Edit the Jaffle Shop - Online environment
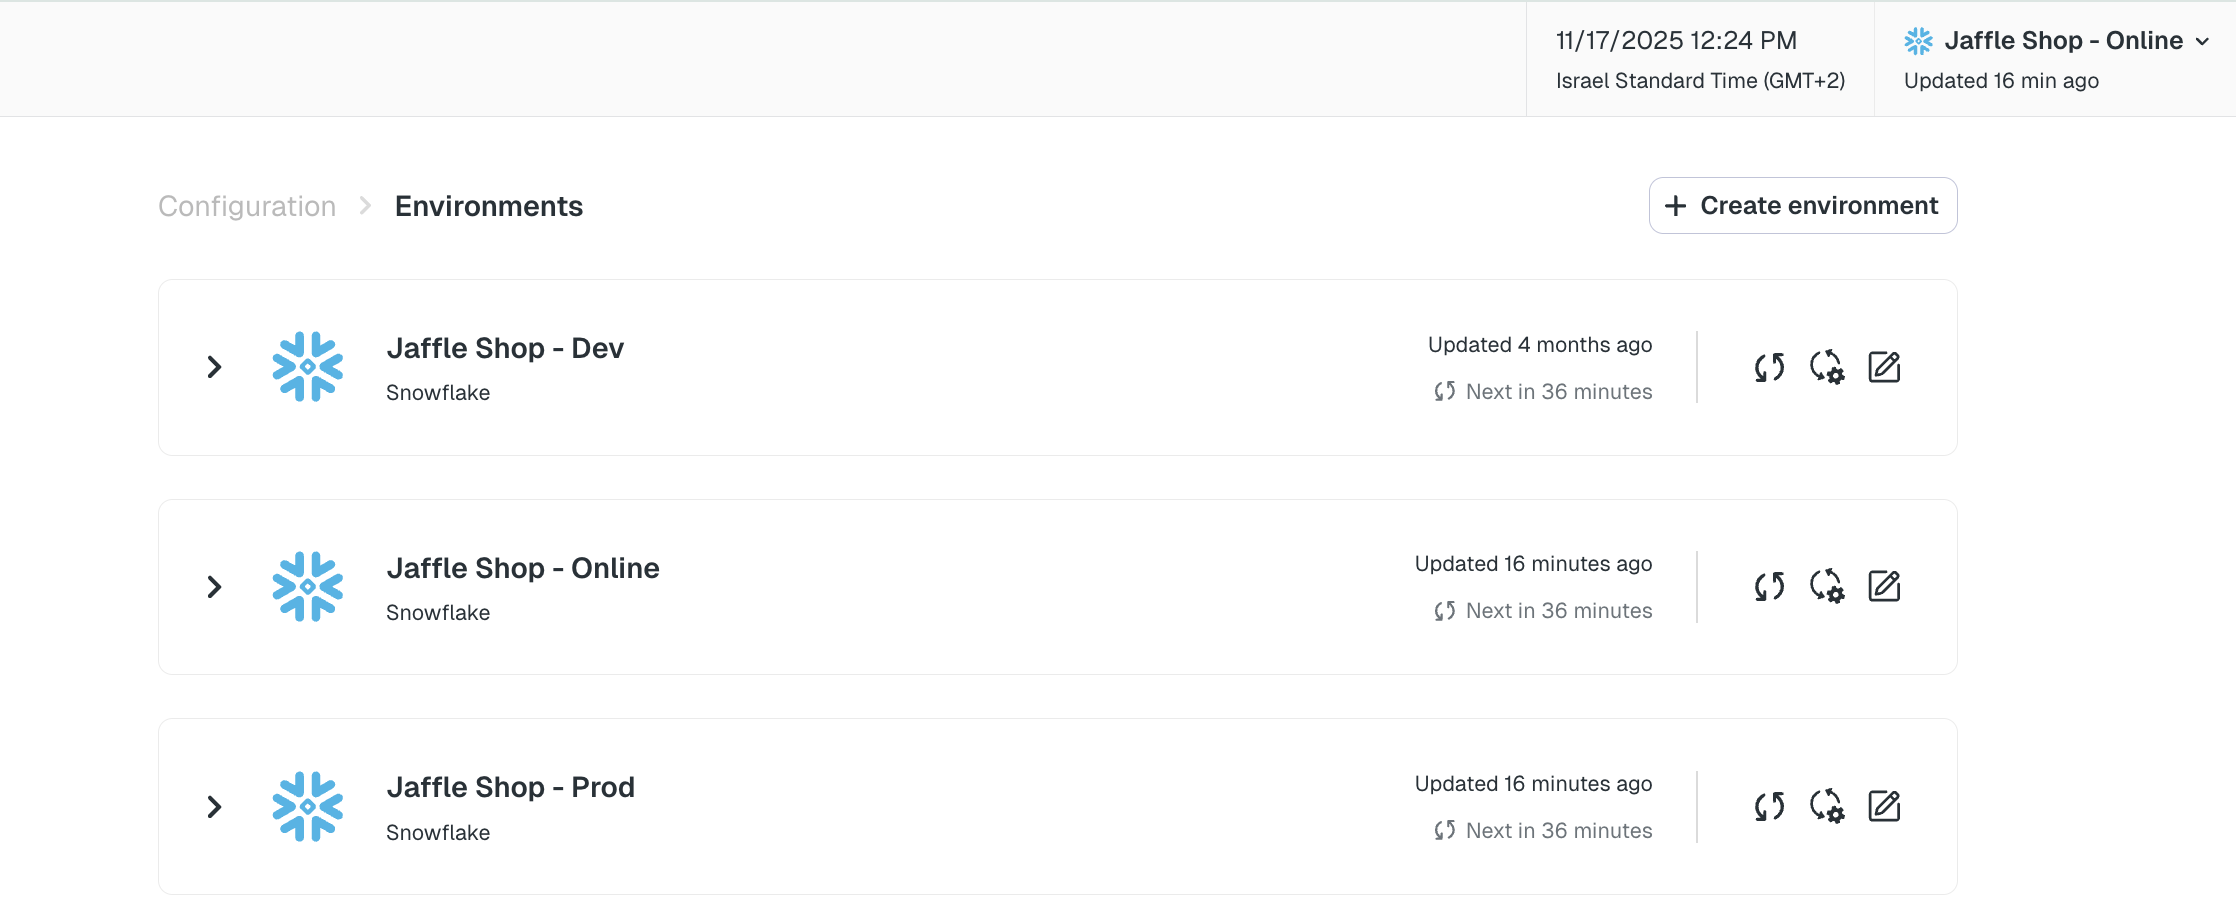This screenshot has width=2236, height=920. 1884,587
